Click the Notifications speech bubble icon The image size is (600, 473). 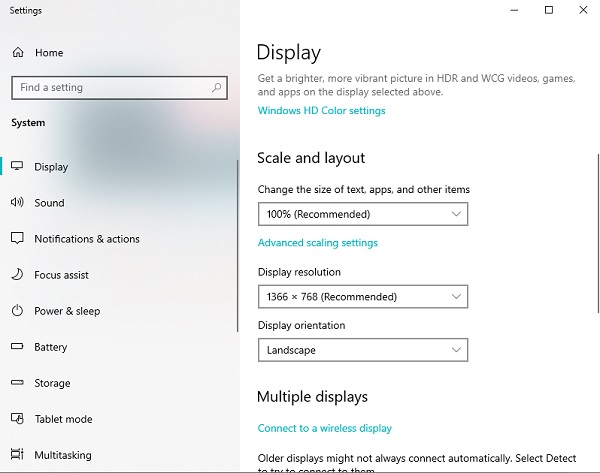(x=17, y=238)
